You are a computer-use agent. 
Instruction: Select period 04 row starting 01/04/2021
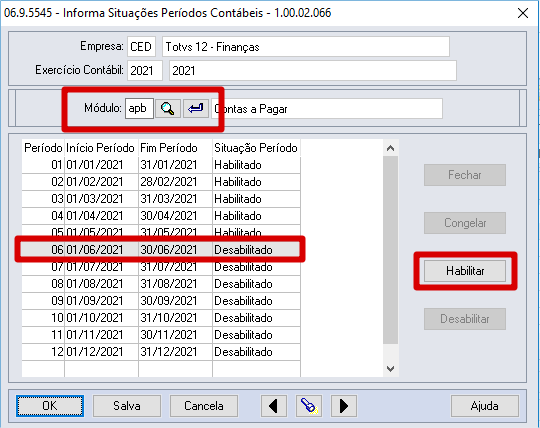coord(161,216)
